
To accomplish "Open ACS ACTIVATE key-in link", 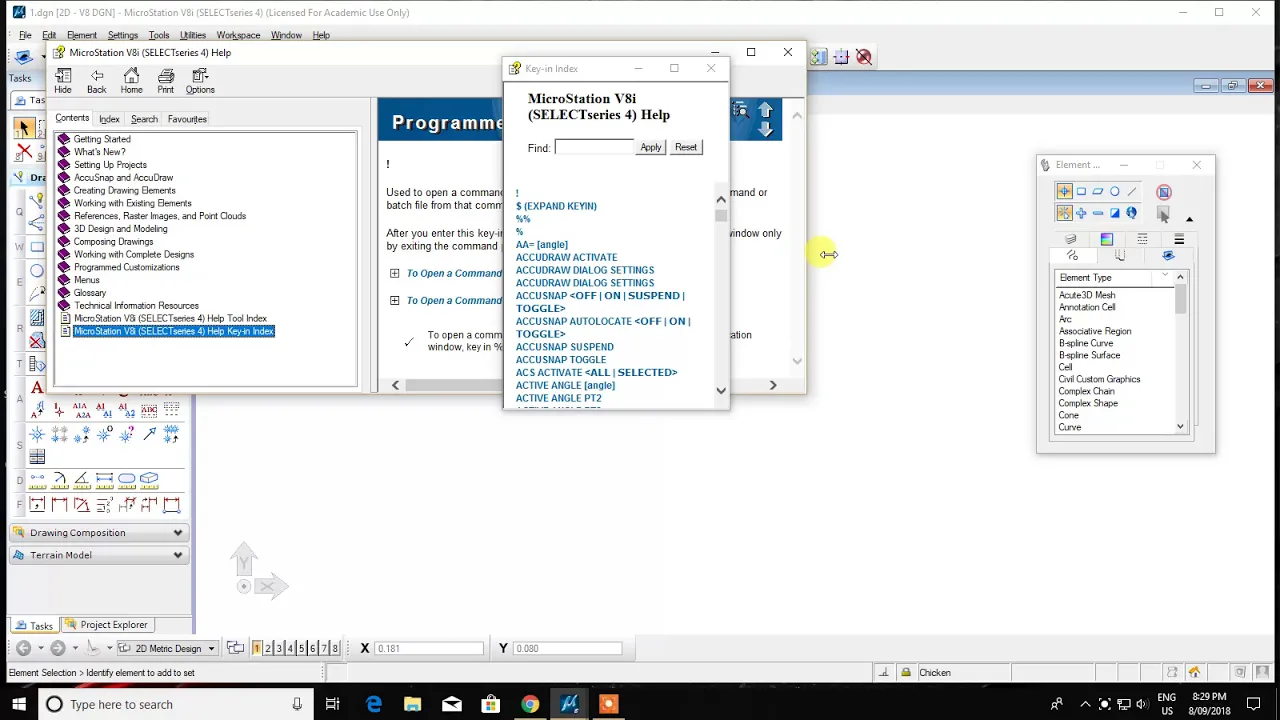I will (597, 372).
